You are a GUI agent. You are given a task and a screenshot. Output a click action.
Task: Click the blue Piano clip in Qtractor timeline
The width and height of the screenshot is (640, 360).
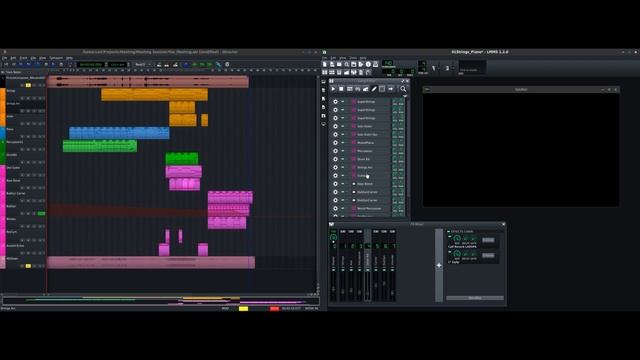119,133
